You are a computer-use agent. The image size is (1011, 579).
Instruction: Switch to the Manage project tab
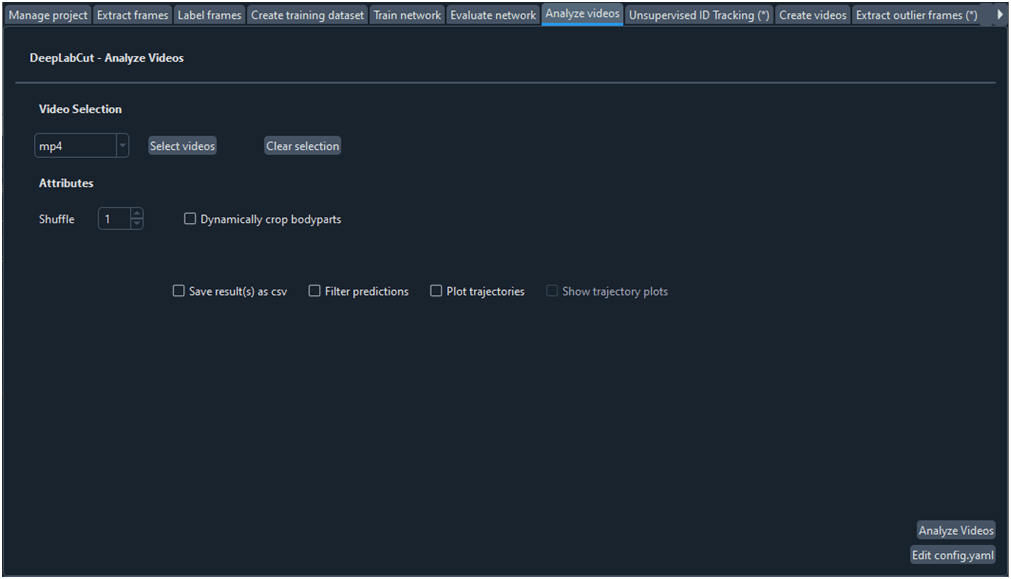(x=48, y=15)
